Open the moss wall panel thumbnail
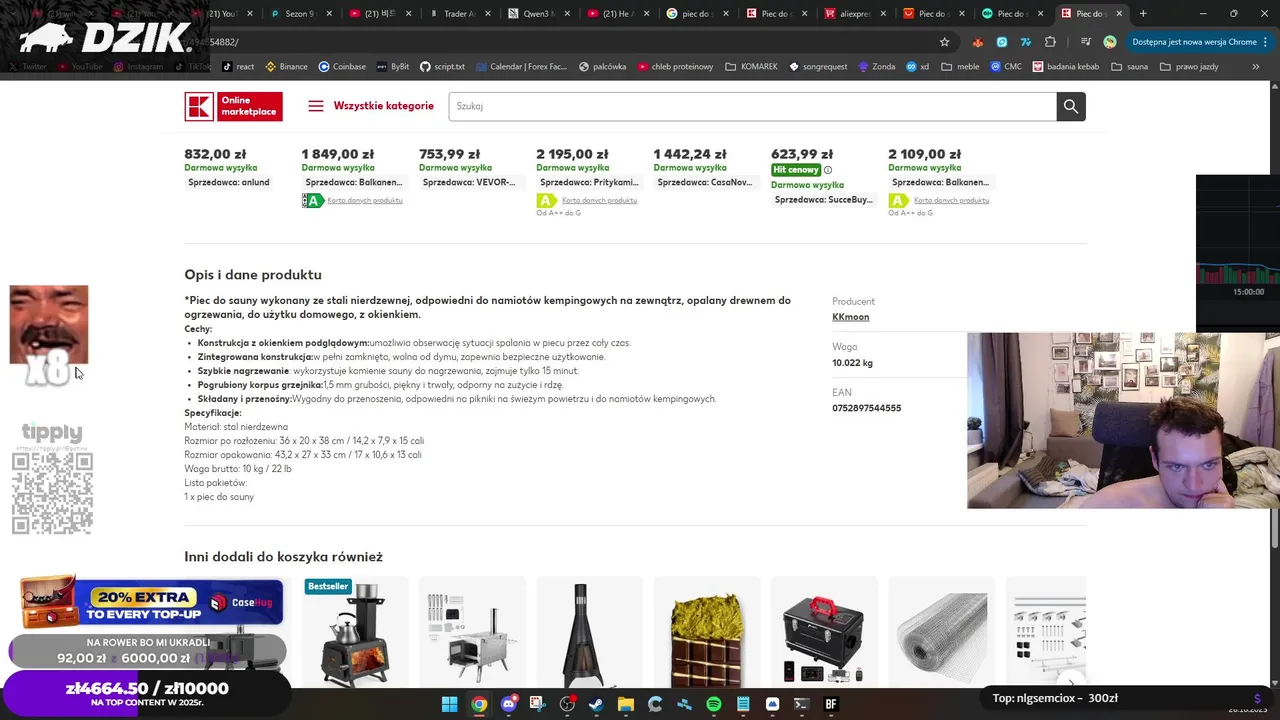1280x720 pixels. [707, 632]
